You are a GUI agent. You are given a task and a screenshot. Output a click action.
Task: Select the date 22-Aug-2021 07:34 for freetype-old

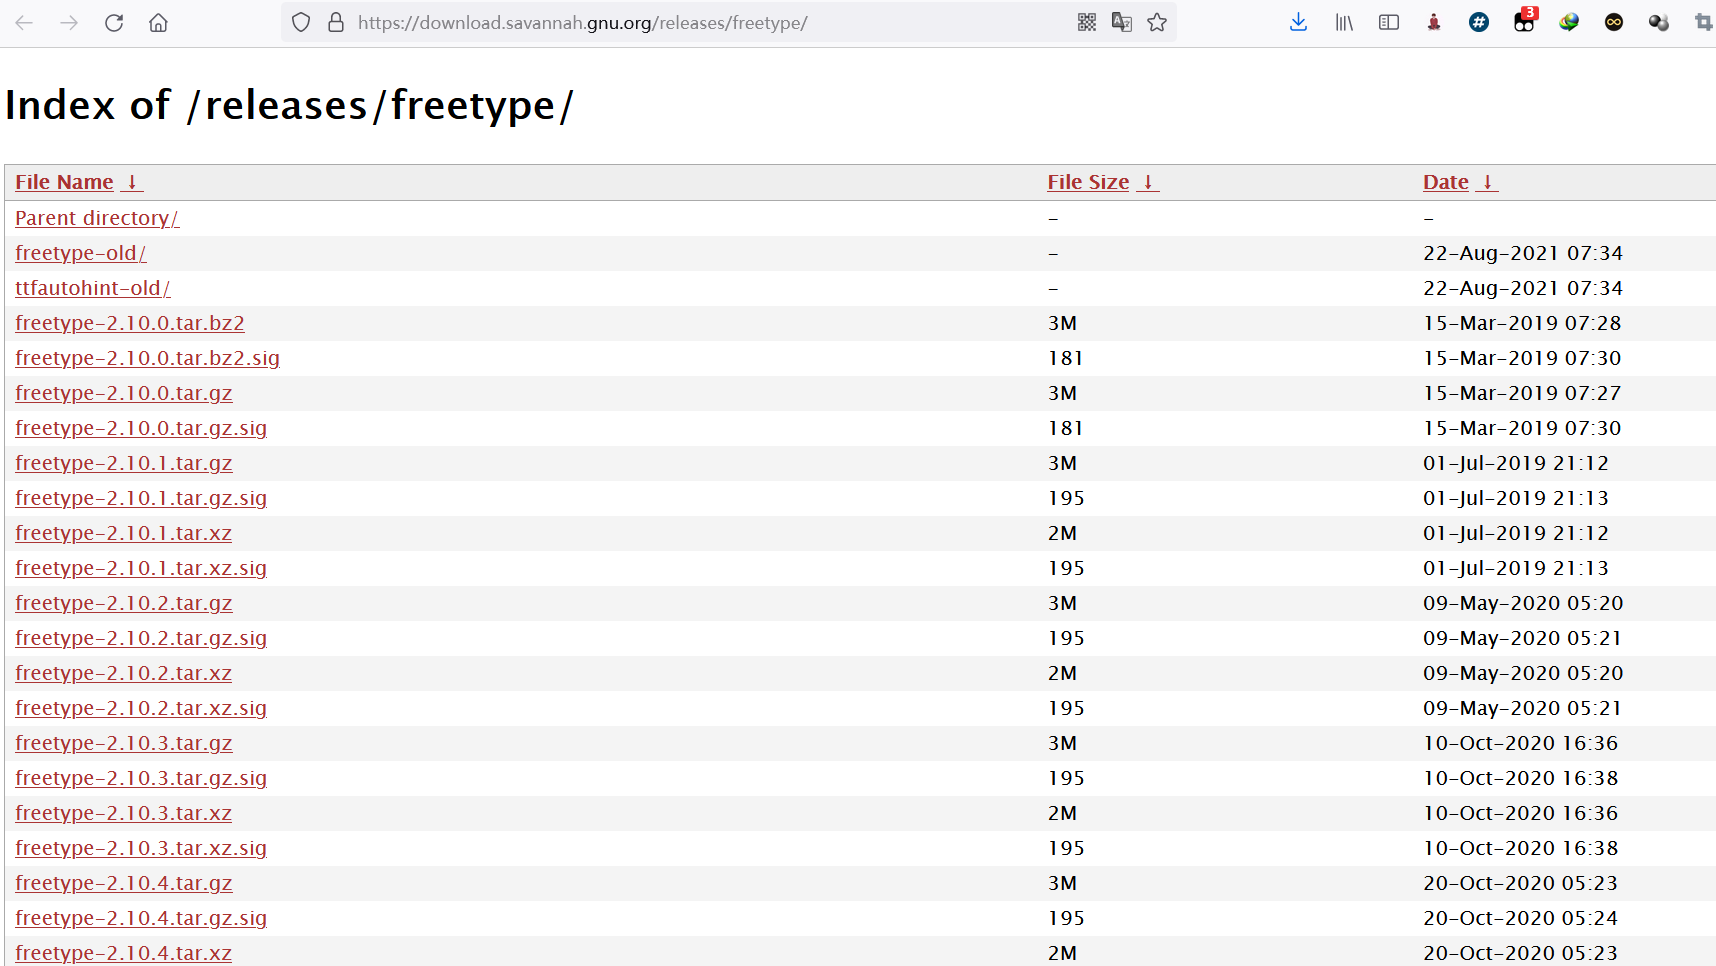click(1523, 253)
